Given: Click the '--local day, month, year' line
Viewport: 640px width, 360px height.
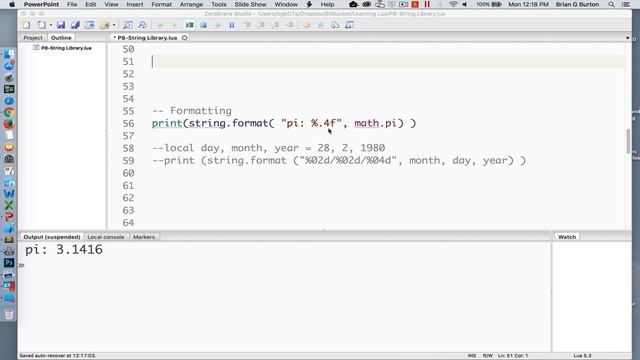Looking at the screenshot, I should [268, 148].
